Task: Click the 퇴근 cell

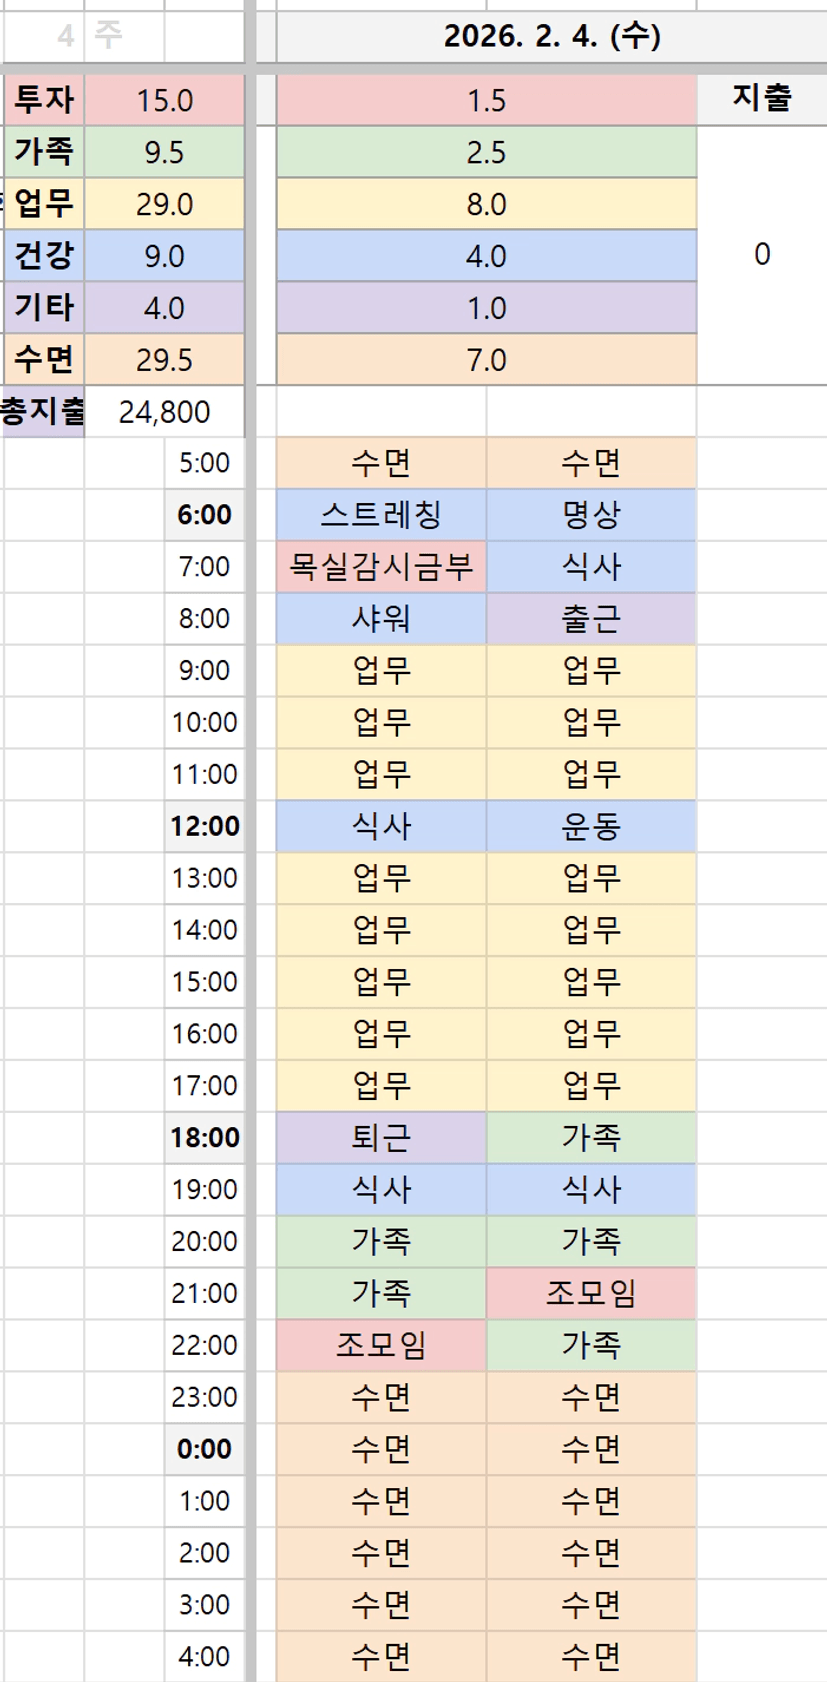Action: pos(381,1137)
